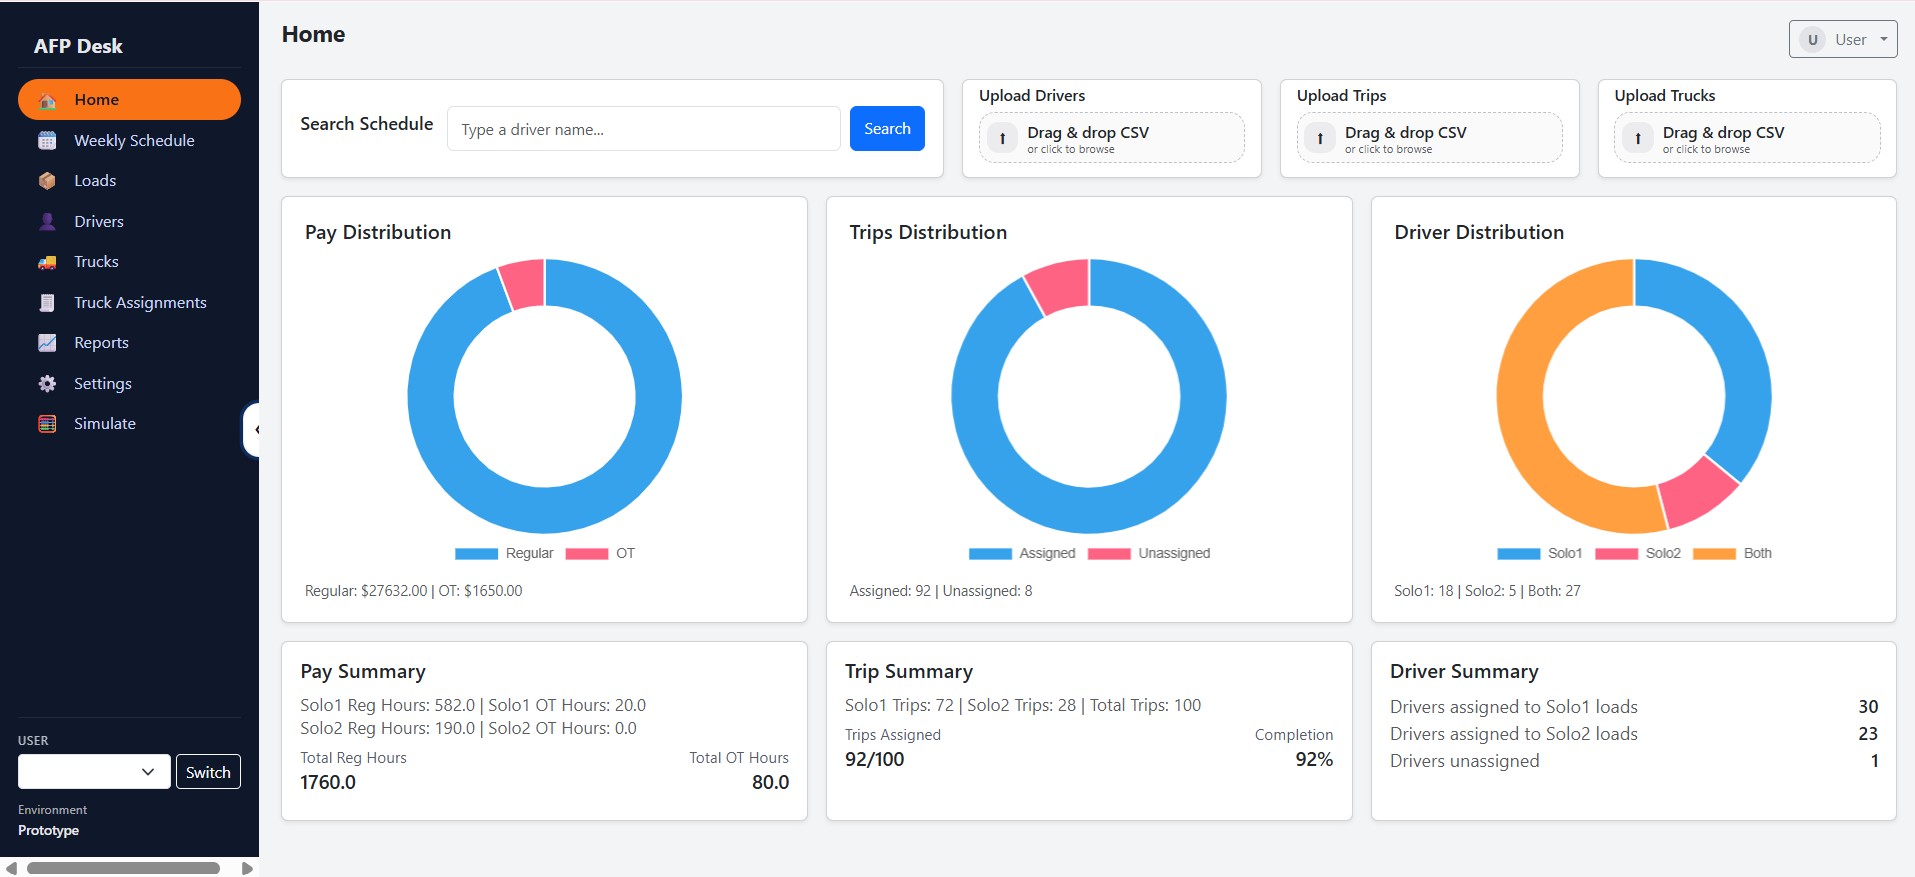This screenshot has width=1915, height=877.
Task: Click the truck icon in the sidebar
Action: (x=47, y=262)
